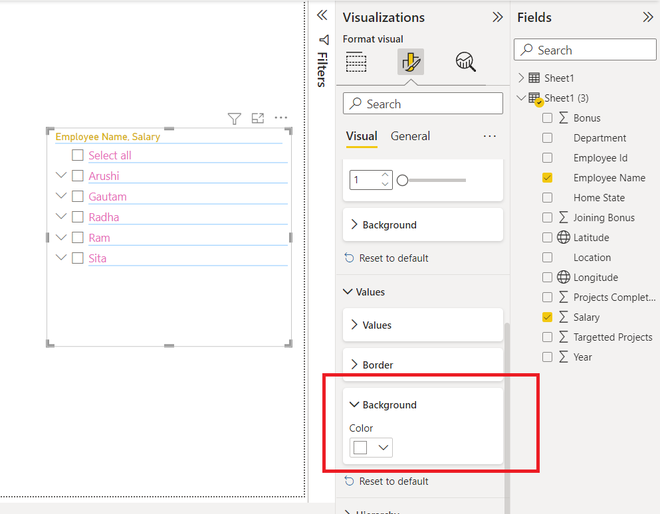Expand the Sheet1 table node
The image size is (660, 514).
pos(521,77)
